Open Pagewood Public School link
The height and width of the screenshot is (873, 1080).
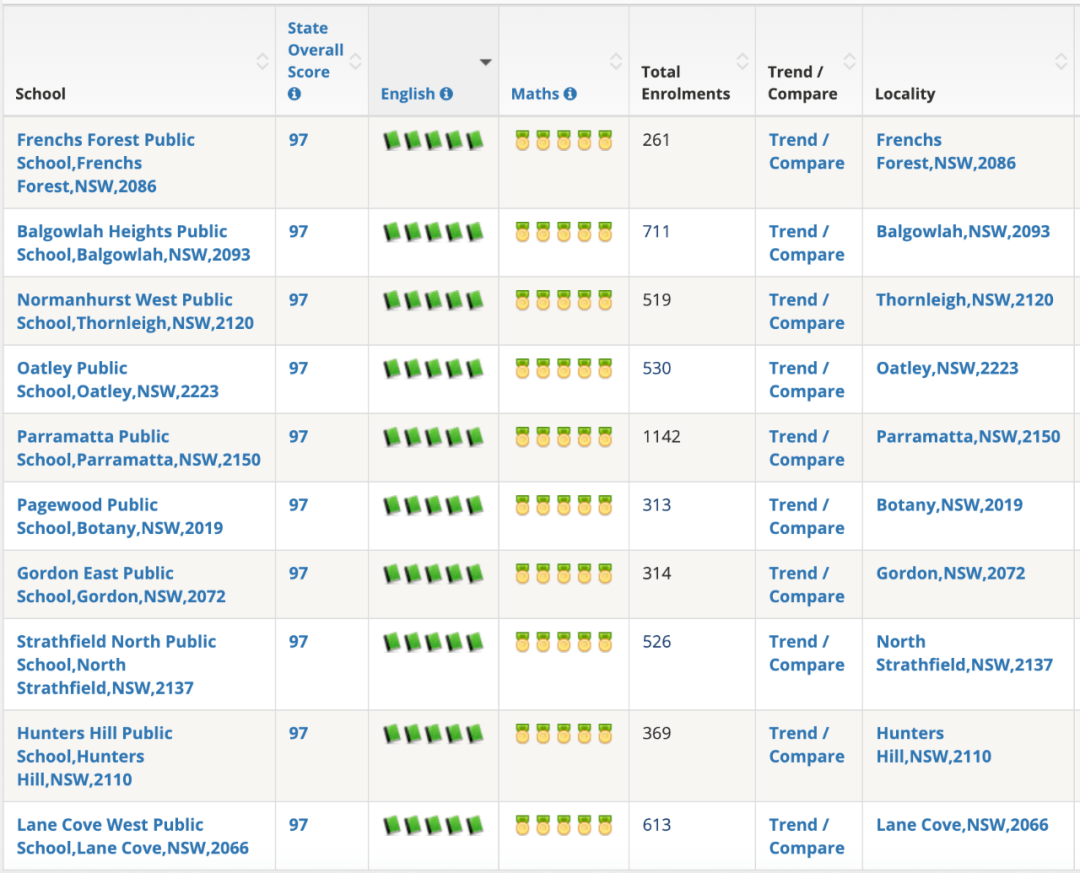[x=120, y=516]
